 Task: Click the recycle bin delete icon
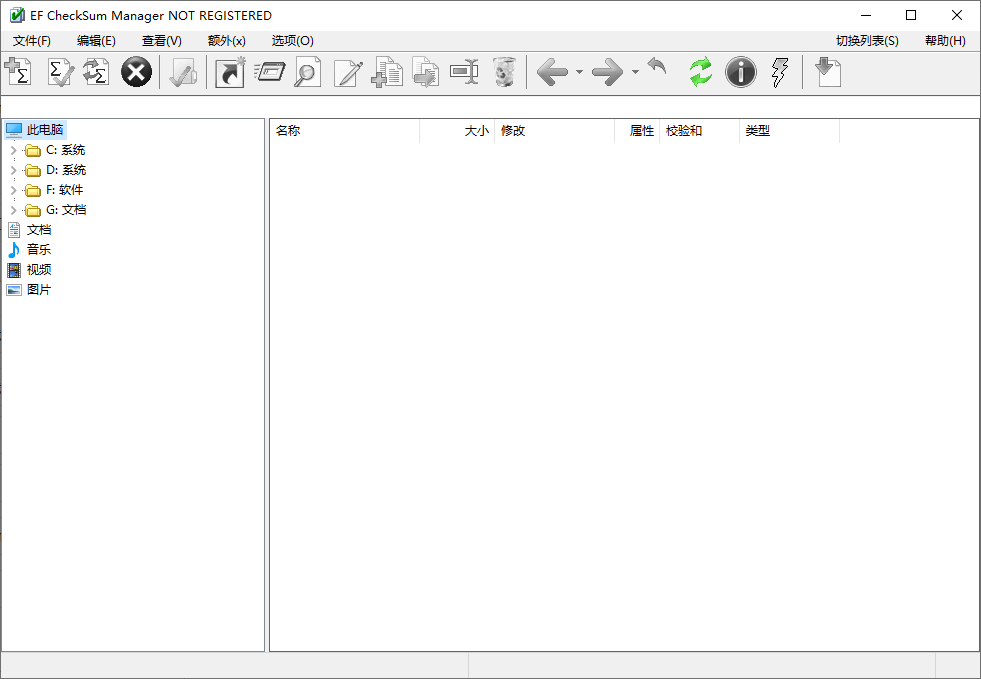(x=504, y=72)
